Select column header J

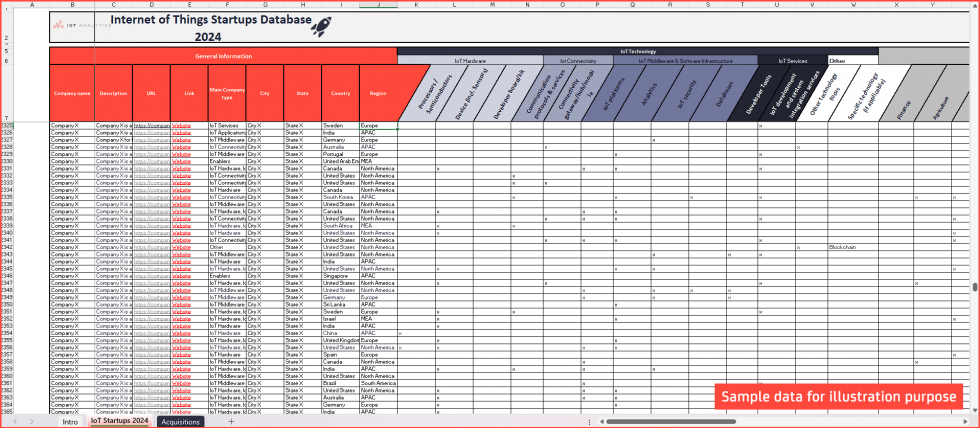point(378,4)
